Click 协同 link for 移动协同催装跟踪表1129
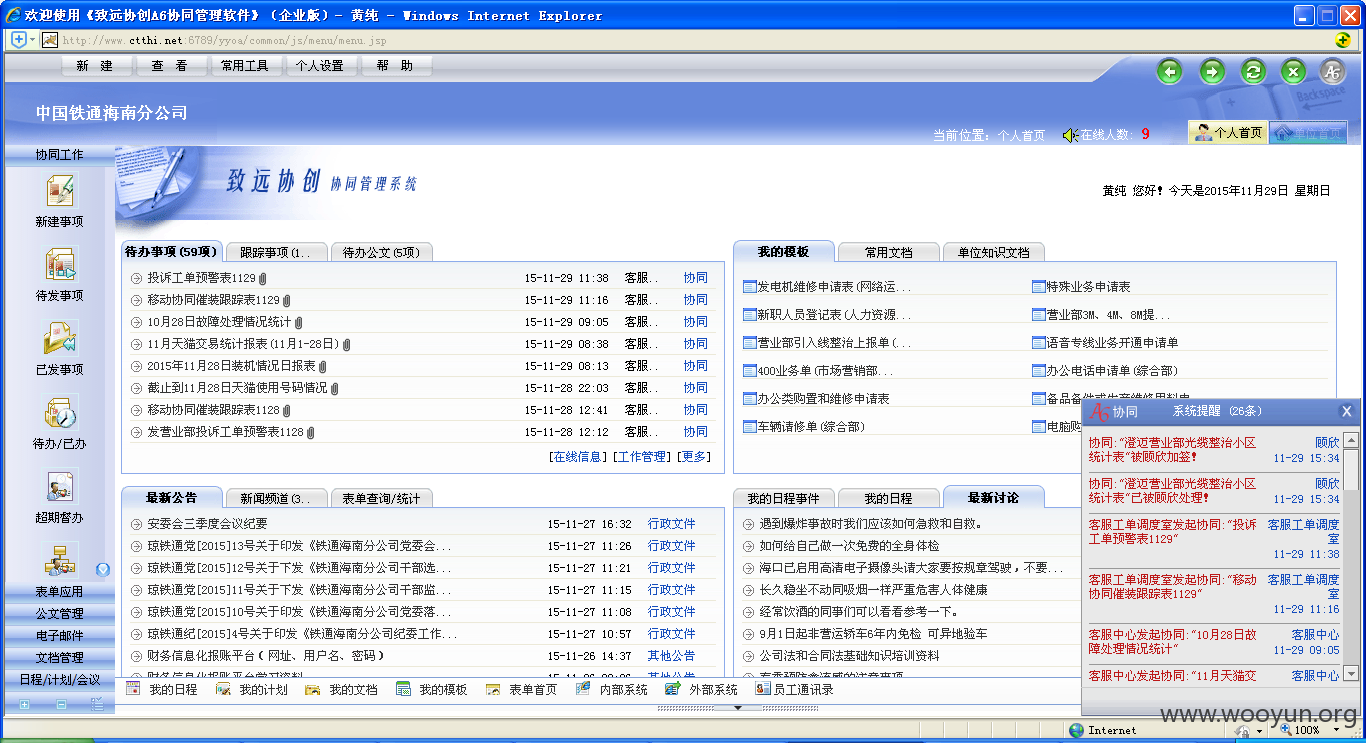The height and width of the screenshot is (743, 1366). 695,300
